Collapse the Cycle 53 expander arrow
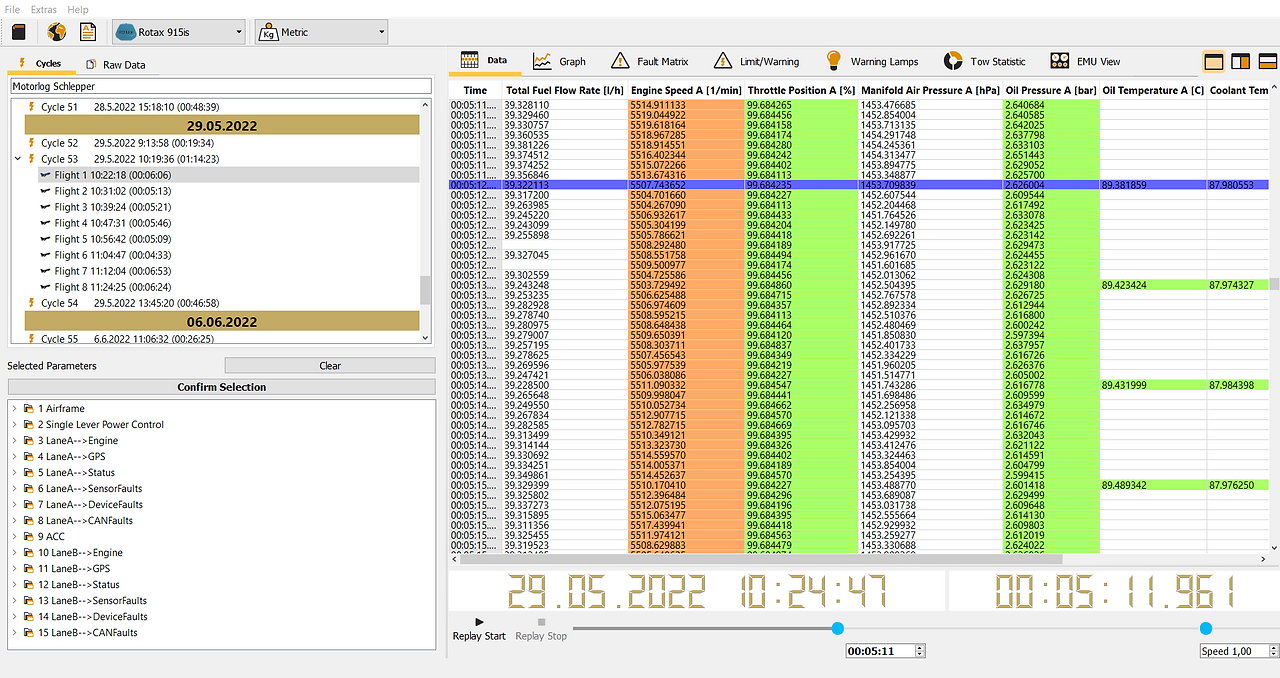Viewport: 1280px width, 678px height. click(17, 159)
